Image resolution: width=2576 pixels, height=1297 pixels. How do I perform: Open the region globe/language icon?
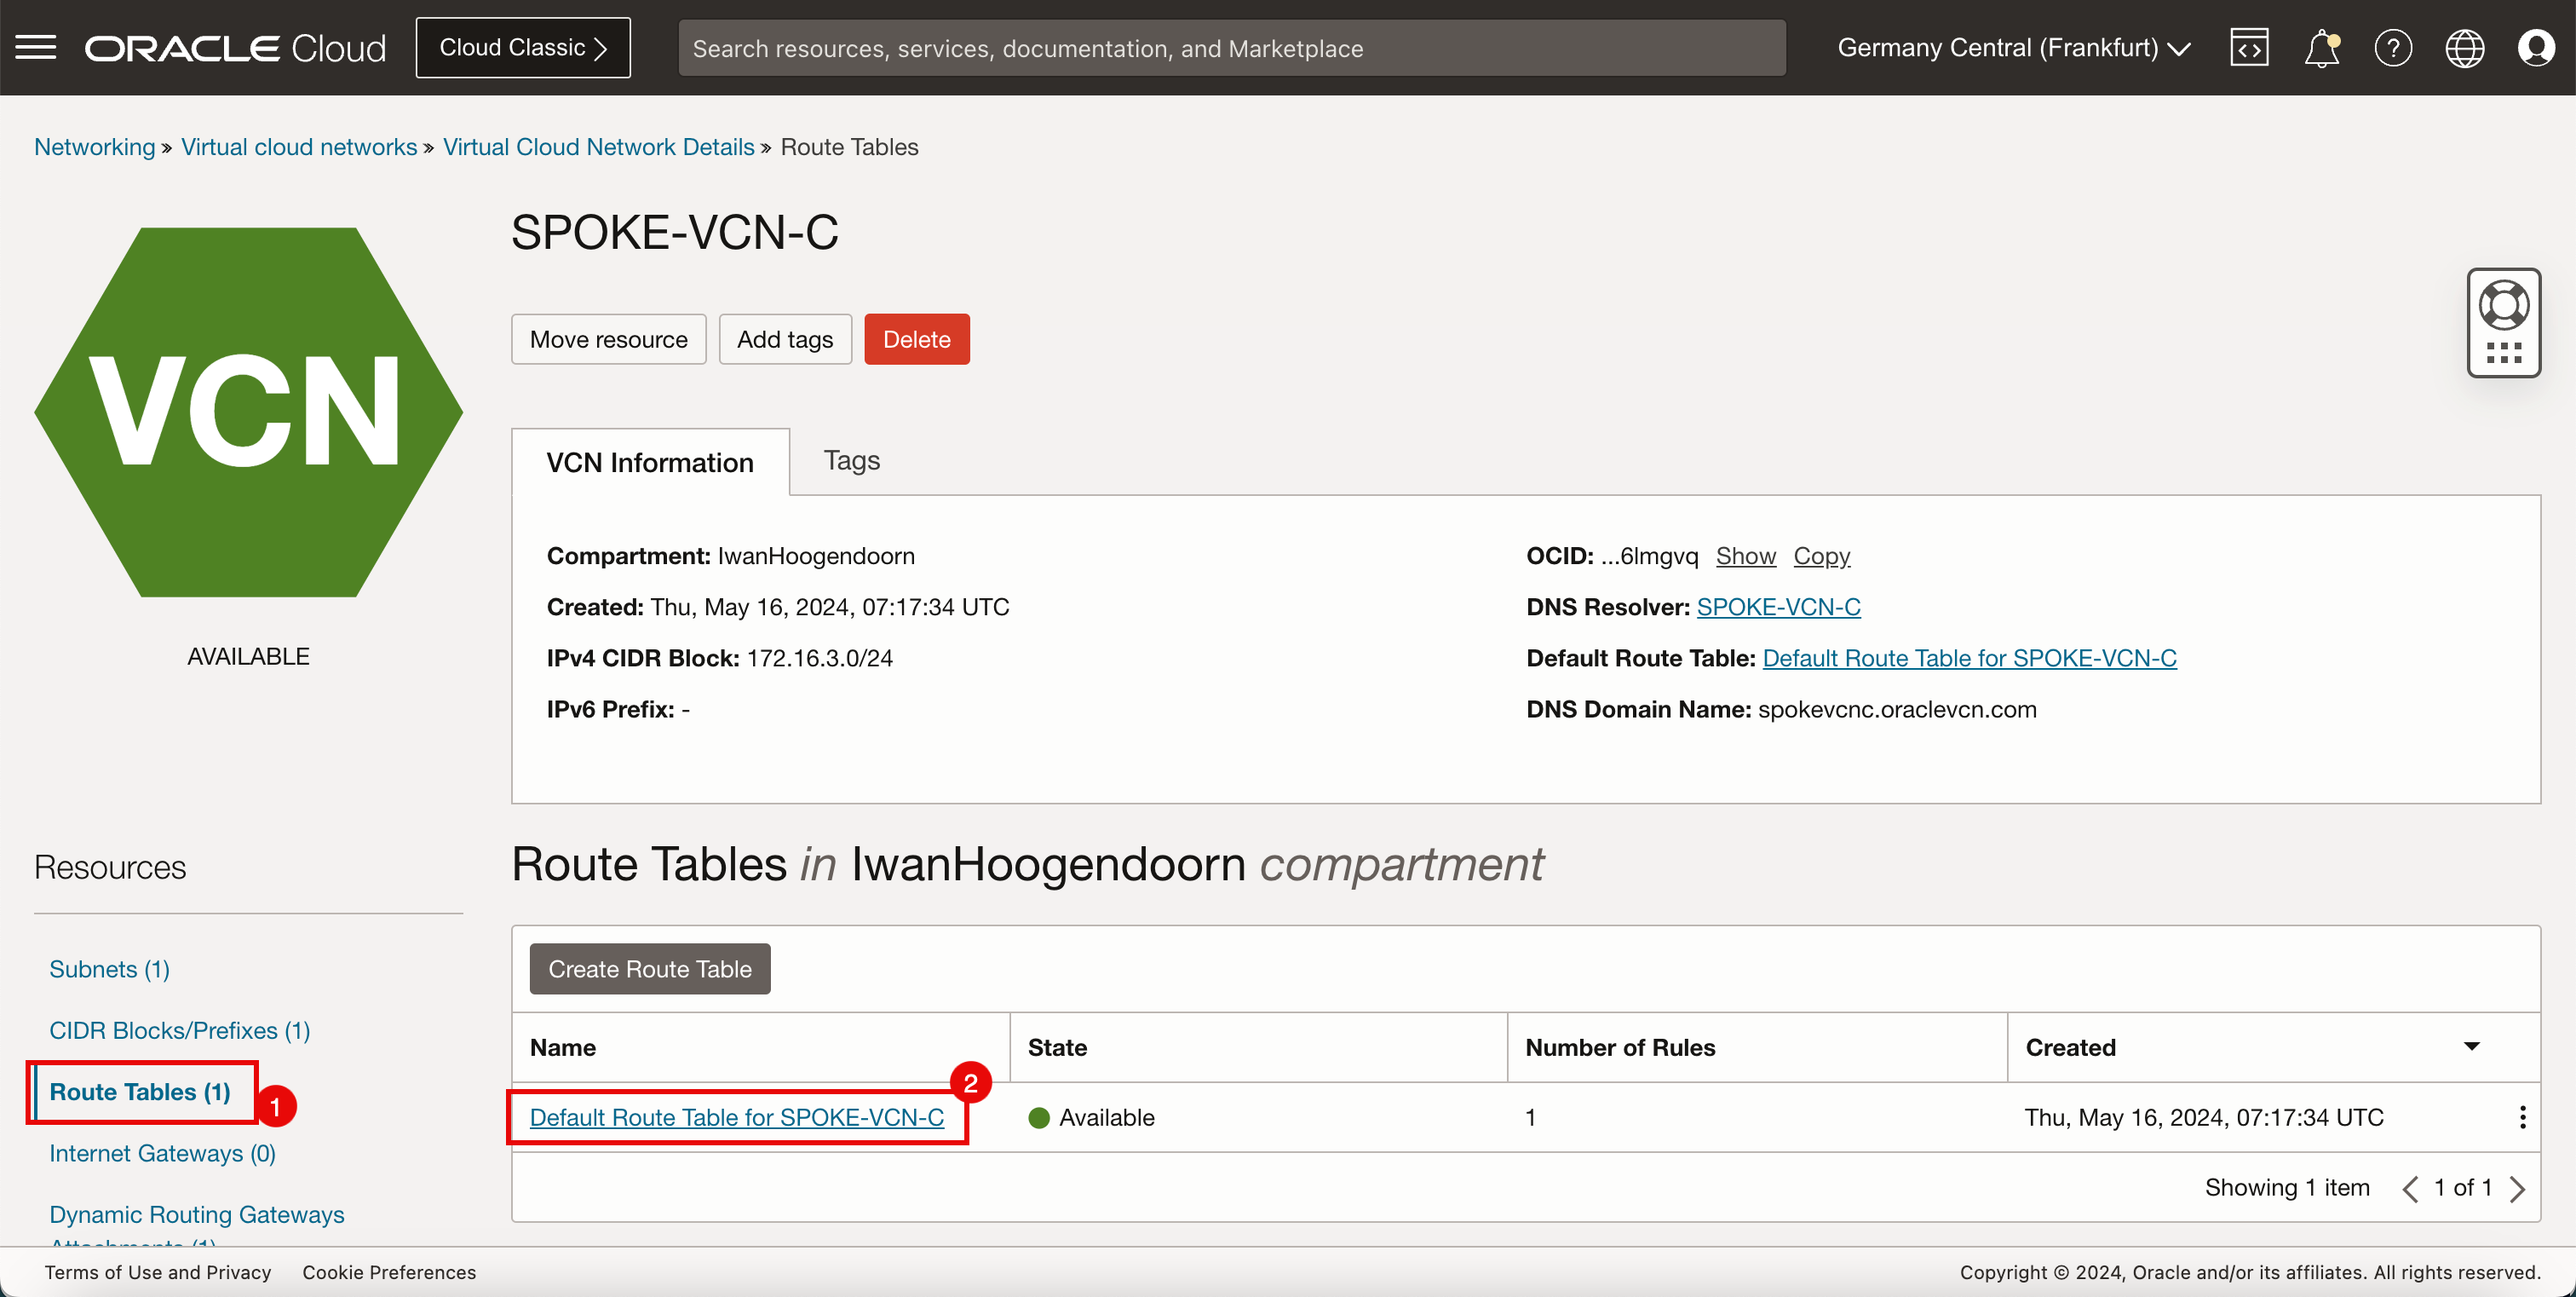coord(2464,46)
